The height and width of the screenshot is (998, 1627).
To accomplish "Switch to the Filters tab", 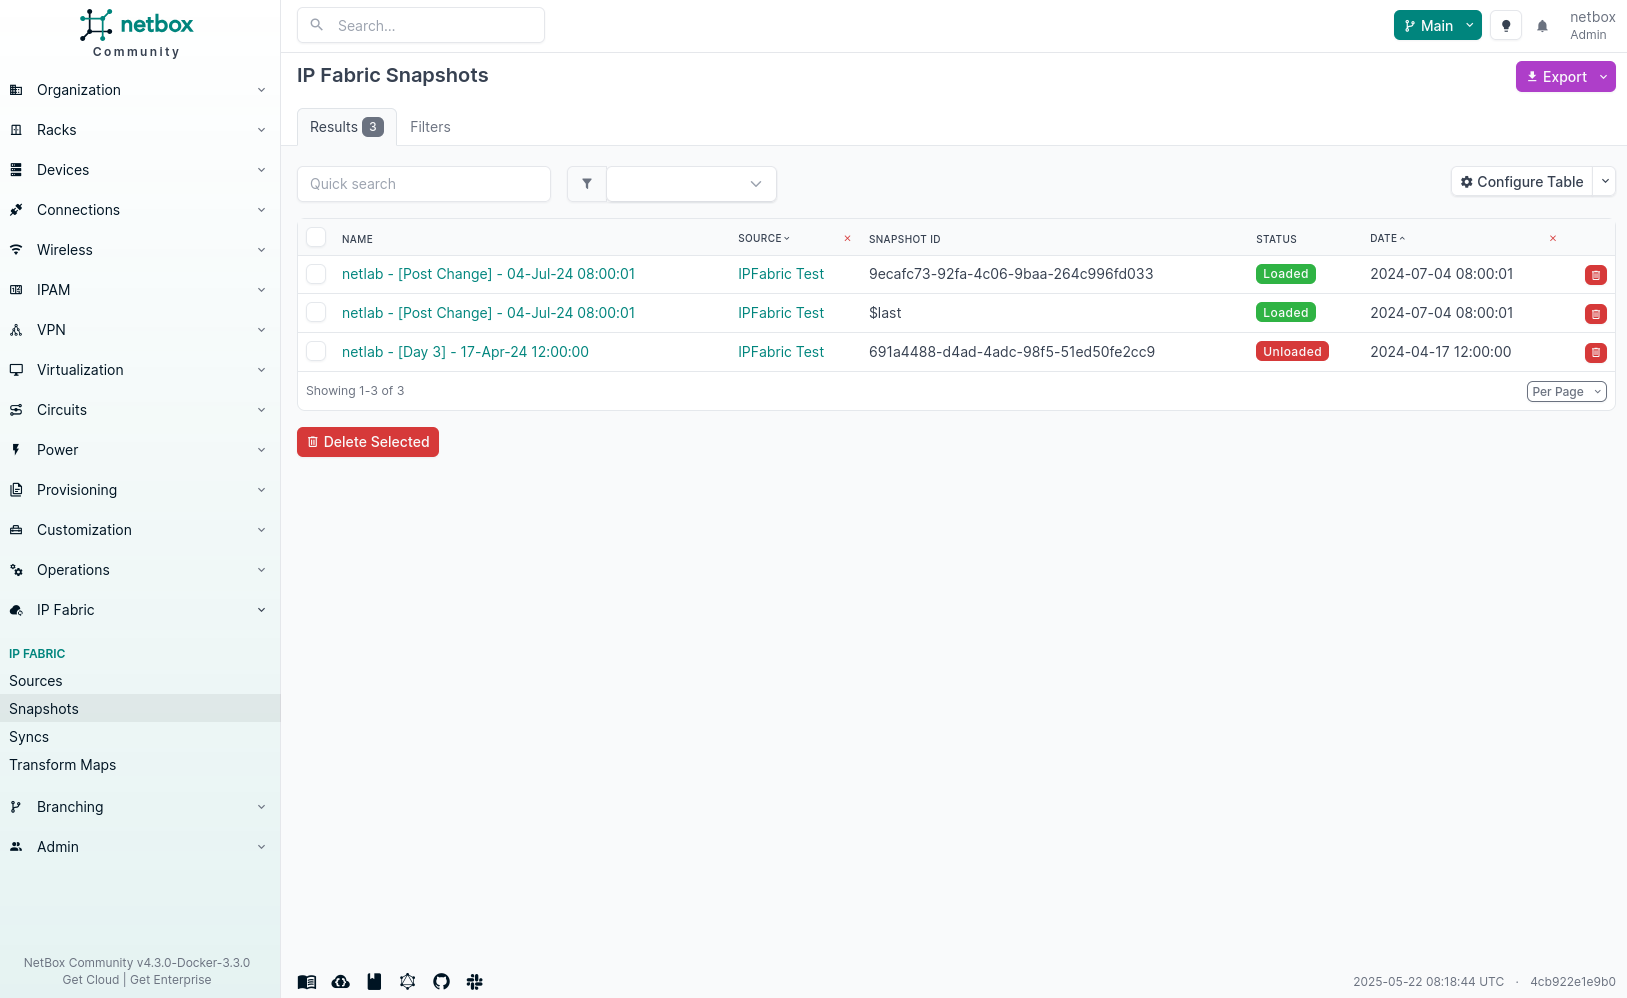I will point(430,127).
